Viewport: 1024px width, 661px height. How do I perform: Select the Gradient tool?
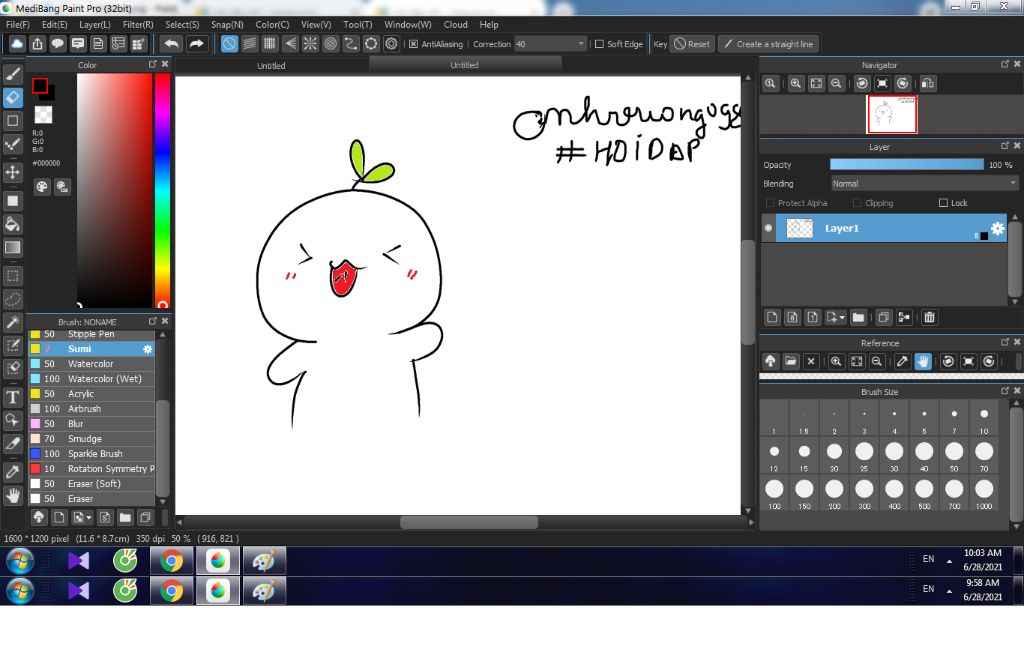coord(12,248)
